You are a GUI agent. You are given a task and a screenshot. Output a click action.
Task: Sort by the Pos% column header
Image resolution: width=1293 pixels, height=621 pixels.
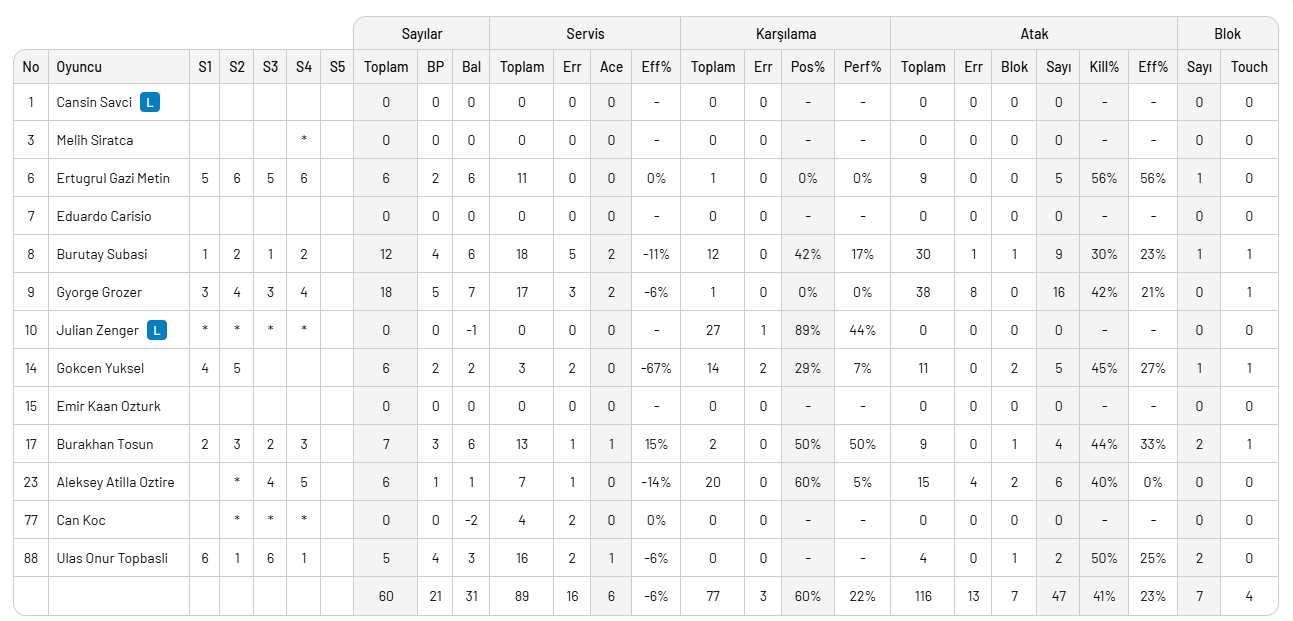click(807, 67)
